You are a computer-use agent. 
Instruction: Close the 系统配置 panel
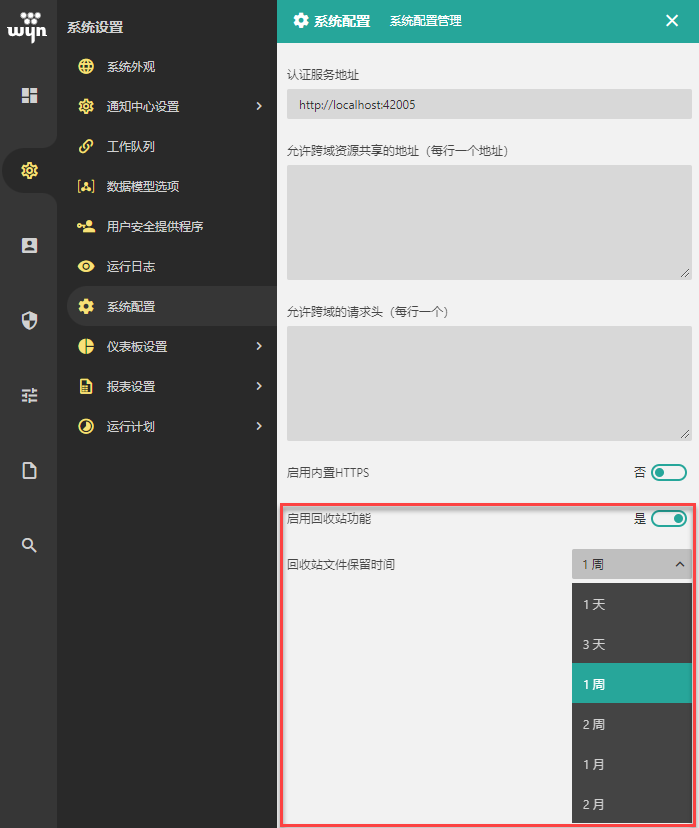click(x=672, y=21)
